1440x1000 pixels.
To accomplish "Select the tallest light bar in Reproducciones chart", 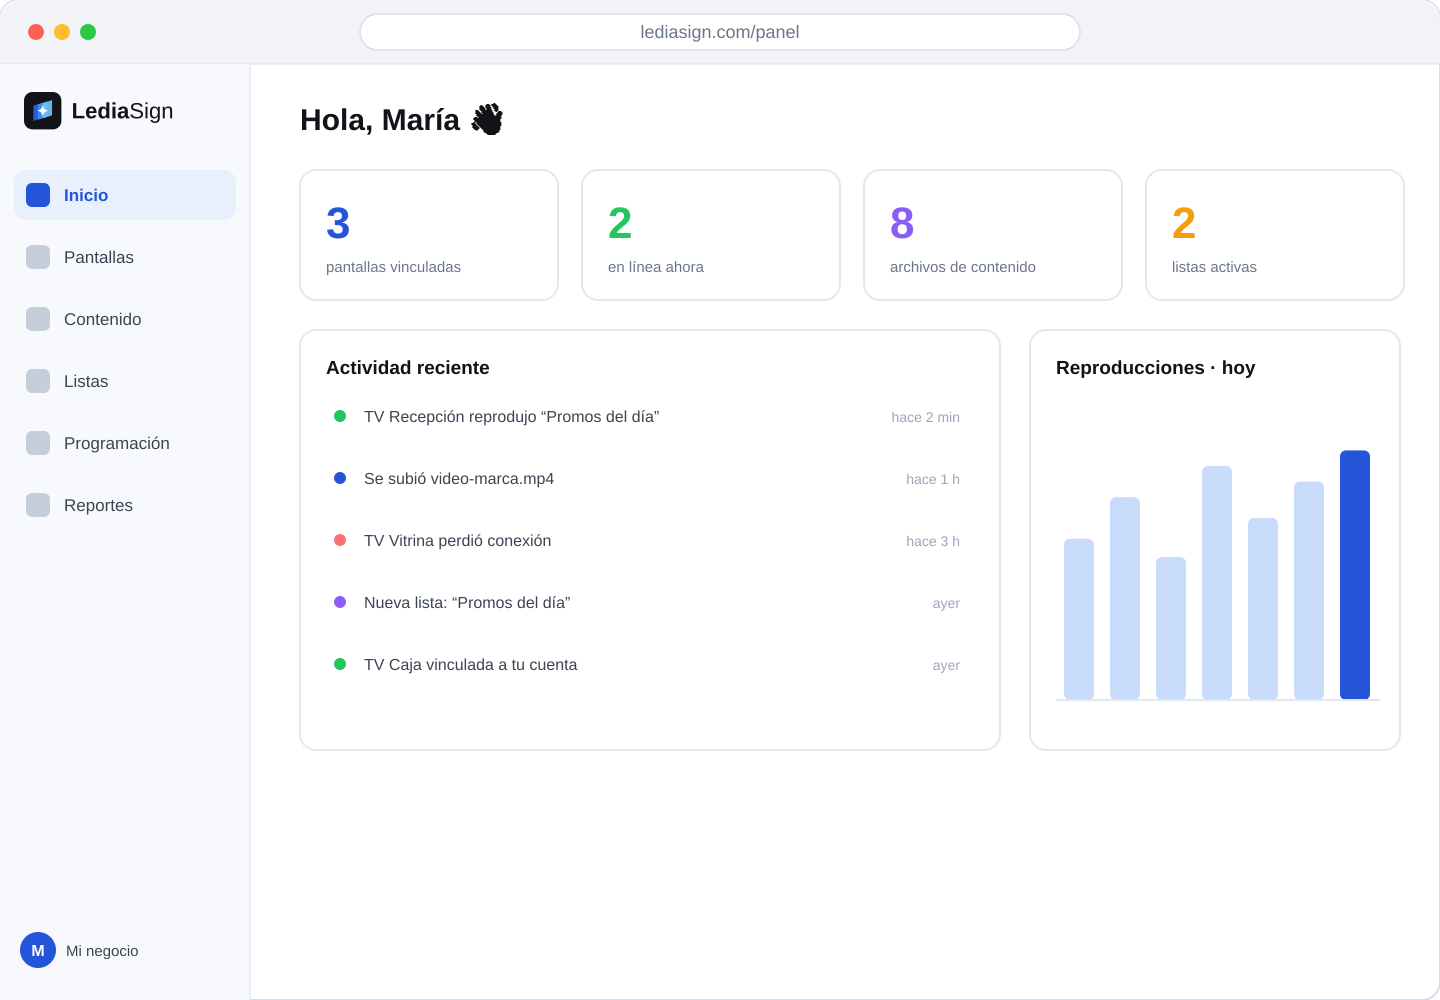I will click(x=1217, y=582).
